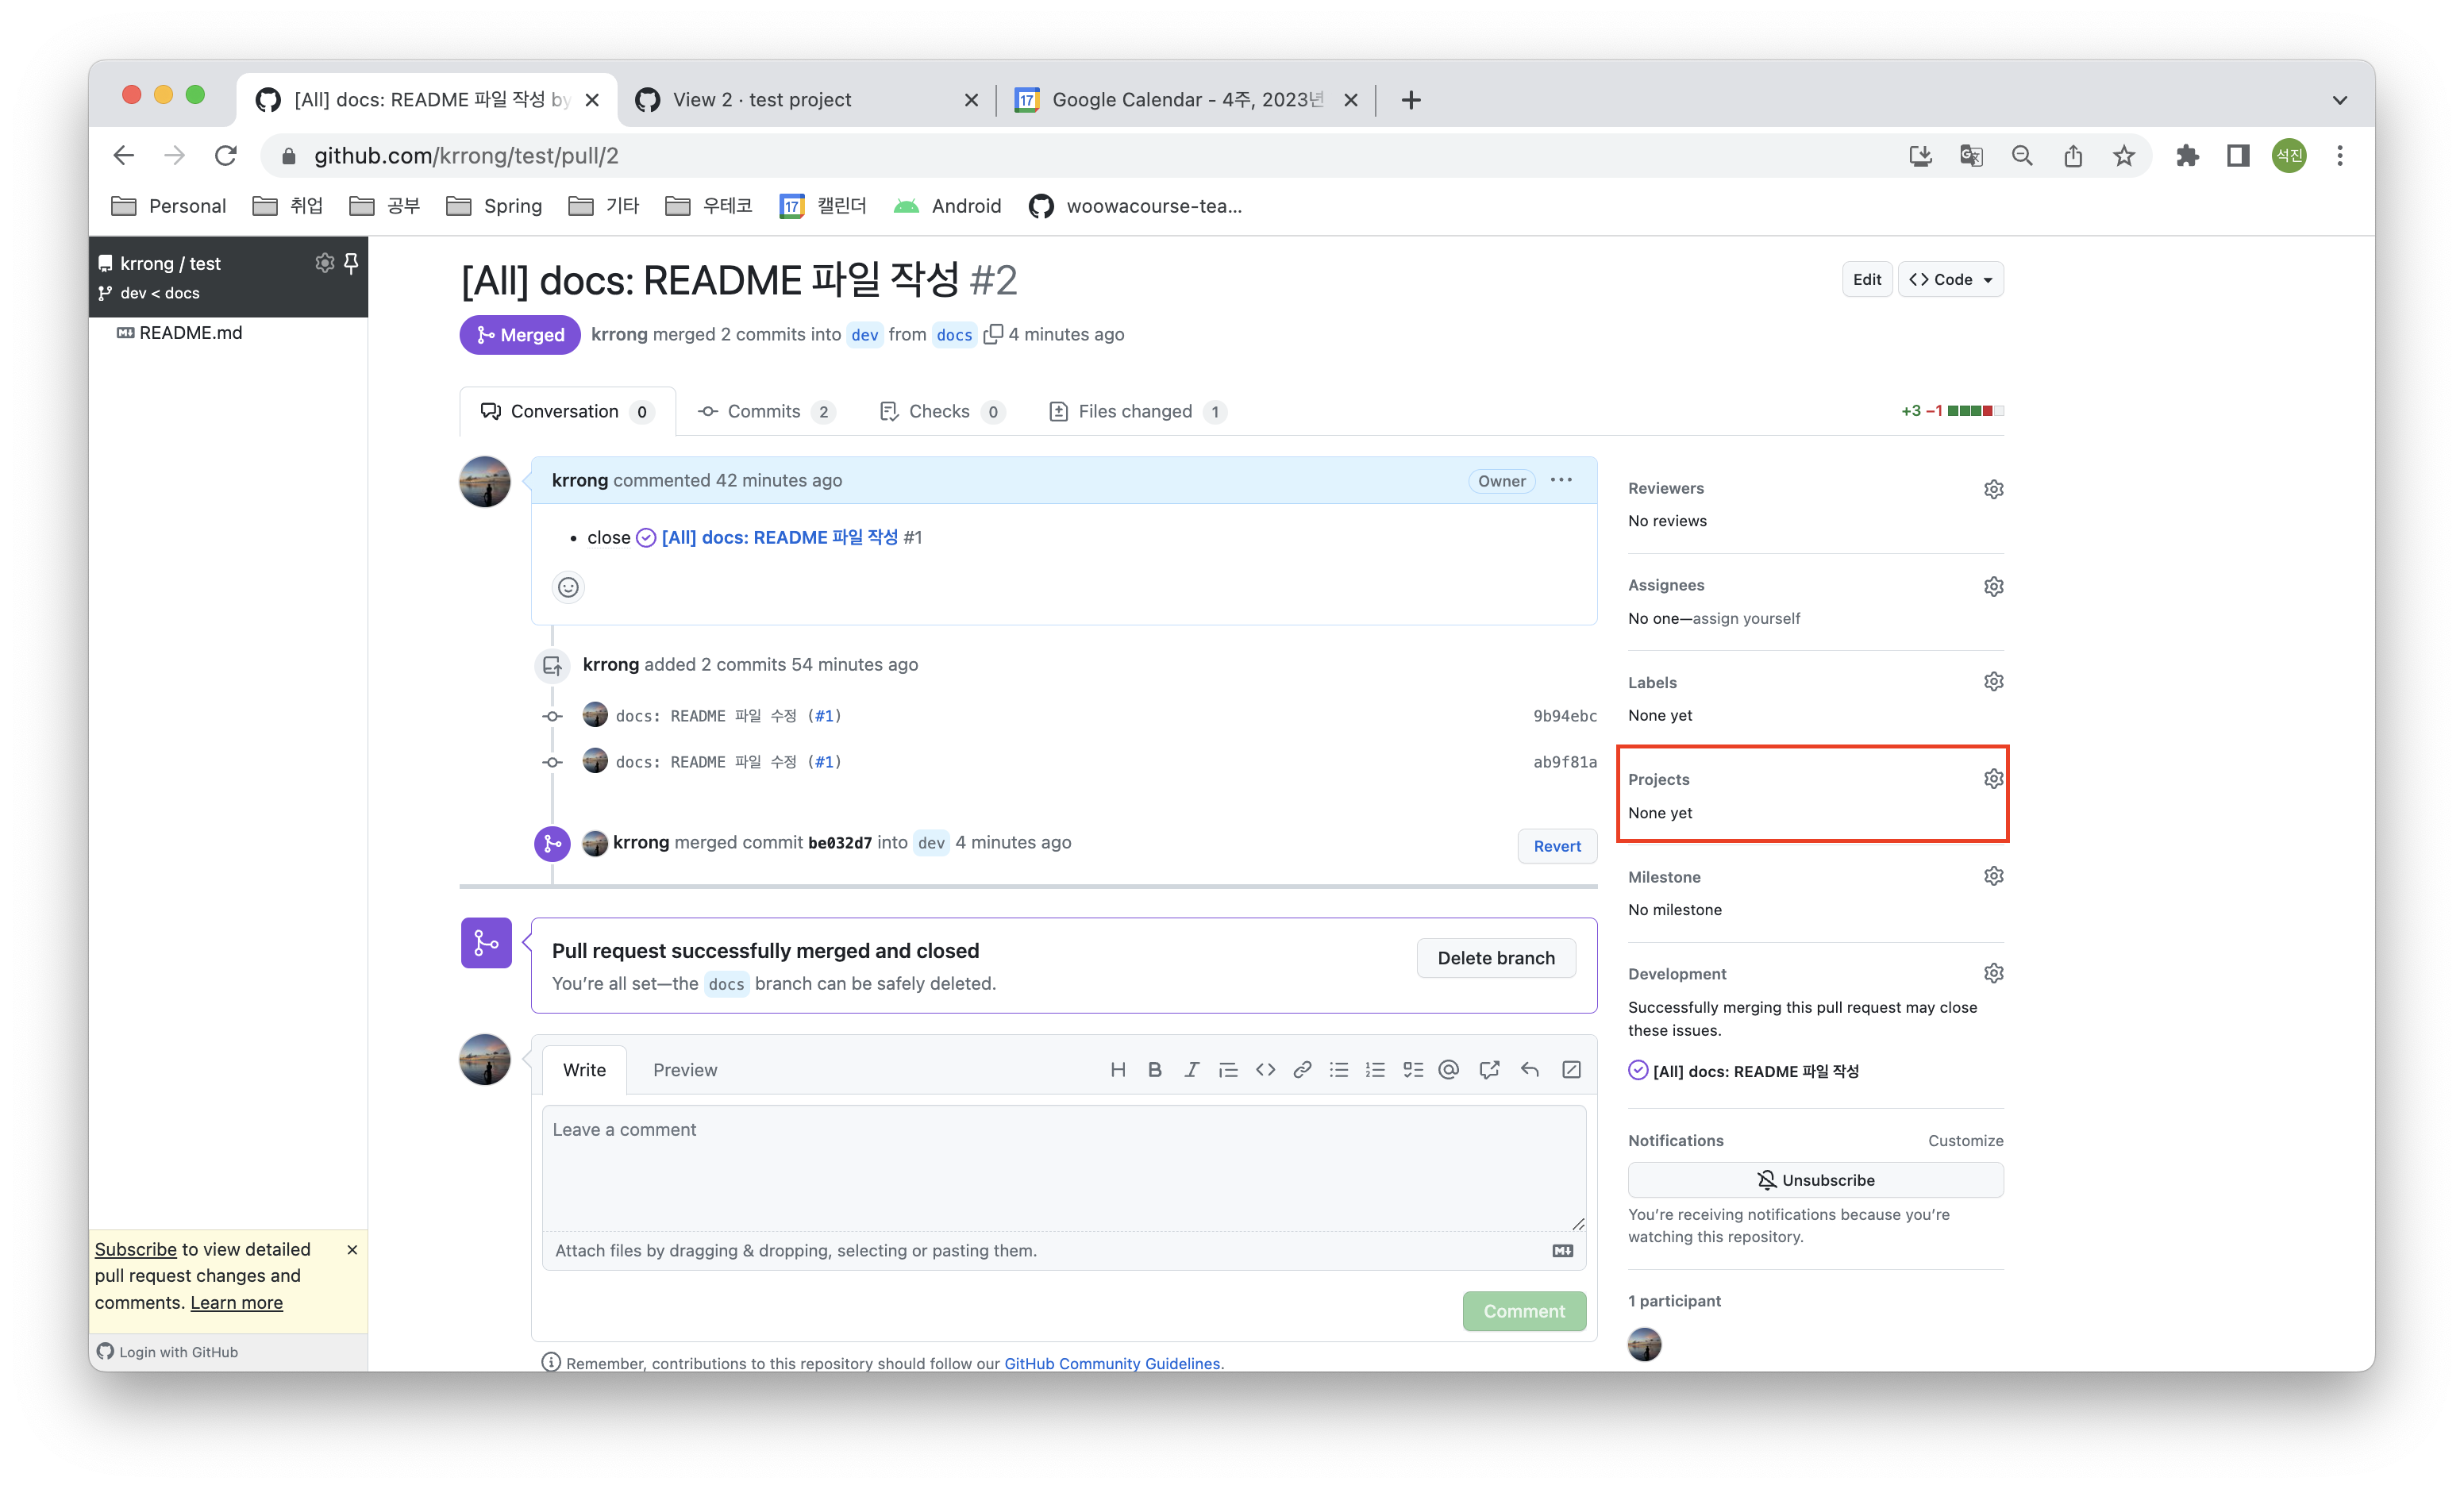The height and width of the screenshot is (1489, 2464).
Task: Open the three-dot menu on krrong's comment
Action: click(1561, 480)
